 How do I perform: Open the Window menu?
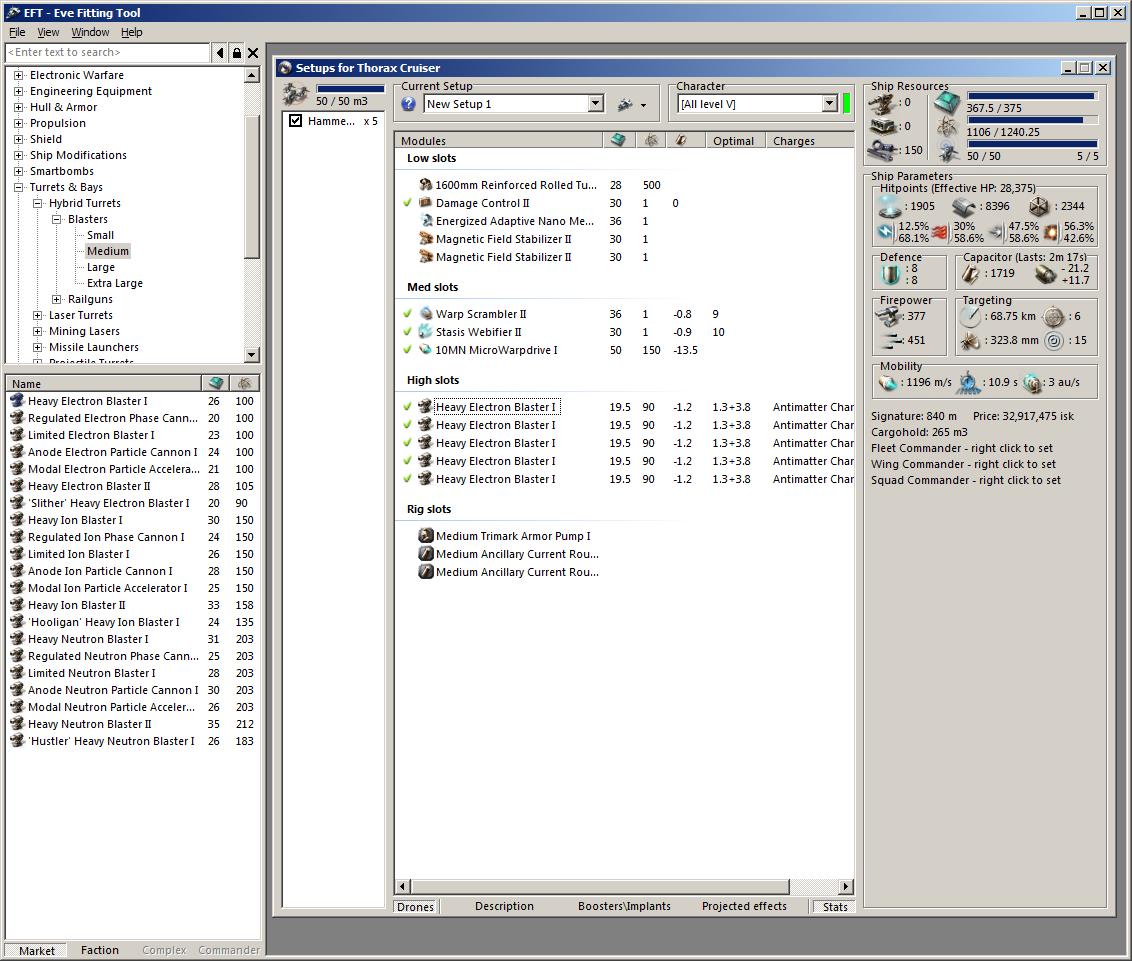(x=90, y=32)
